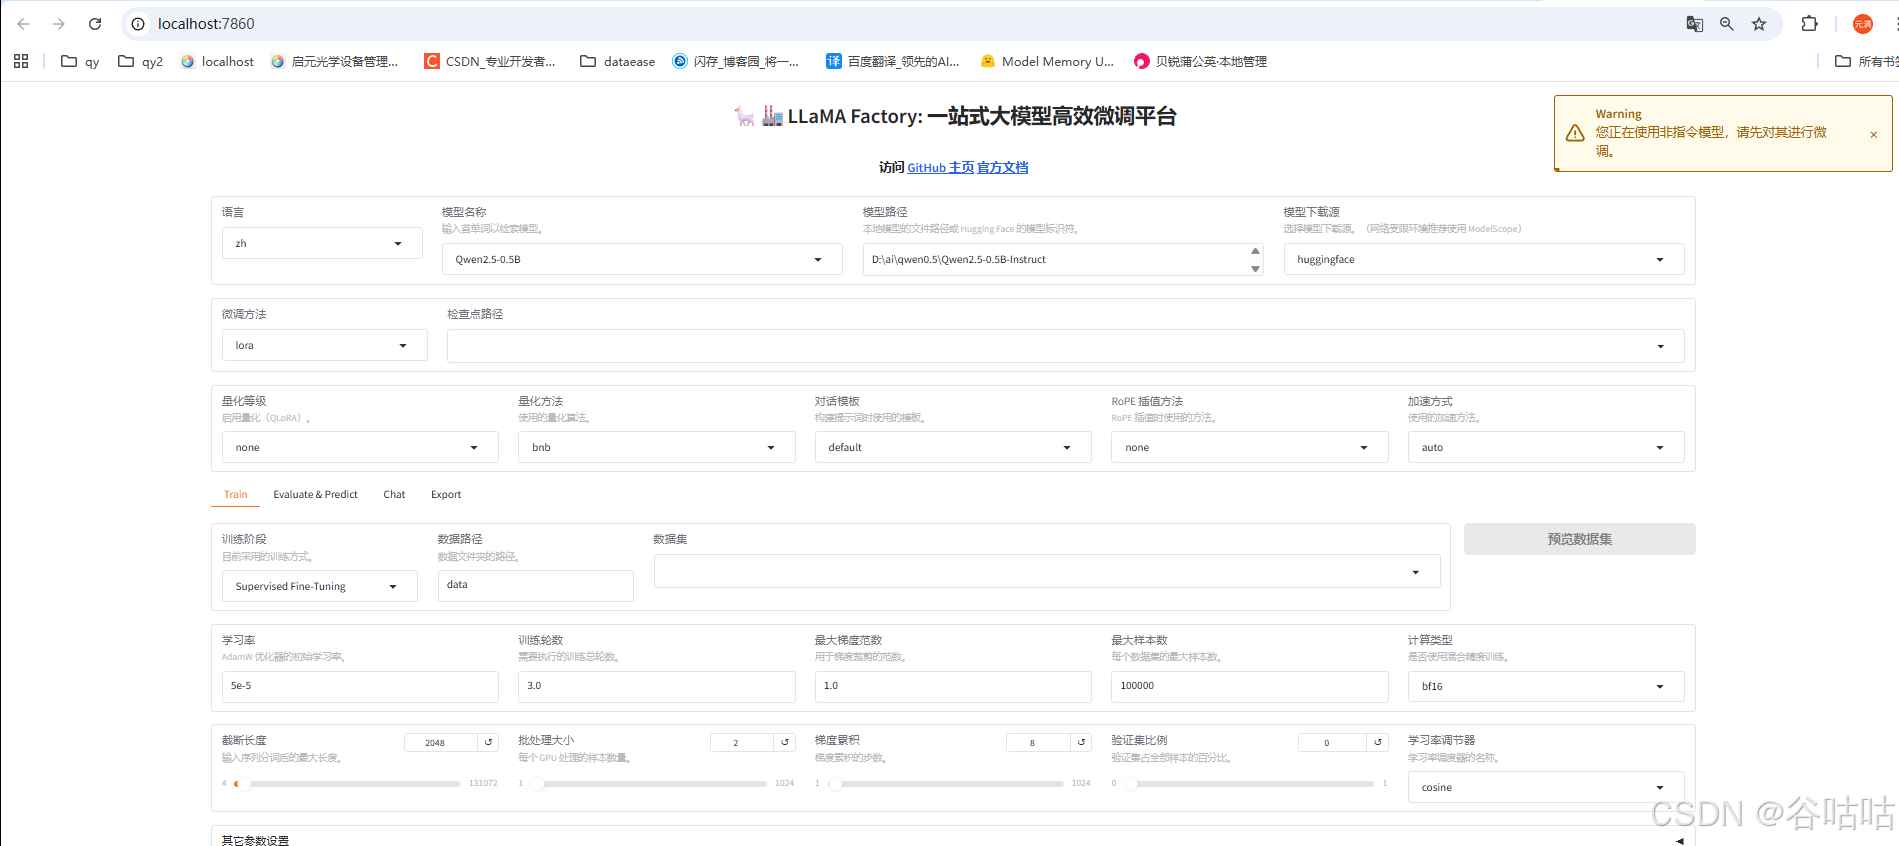
Task: Reset the 梯度累积 value with its reset icon
Action: point(1081,742)
